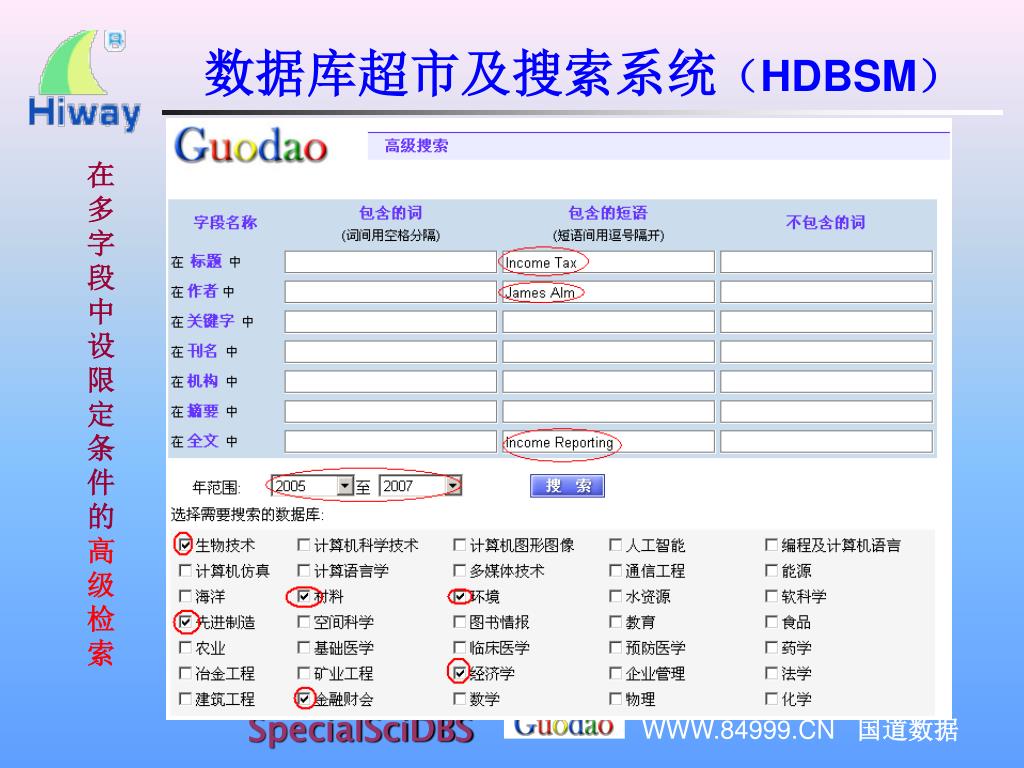Click the 关键字 field name link
1024x768 pixels.
[210, 321]
